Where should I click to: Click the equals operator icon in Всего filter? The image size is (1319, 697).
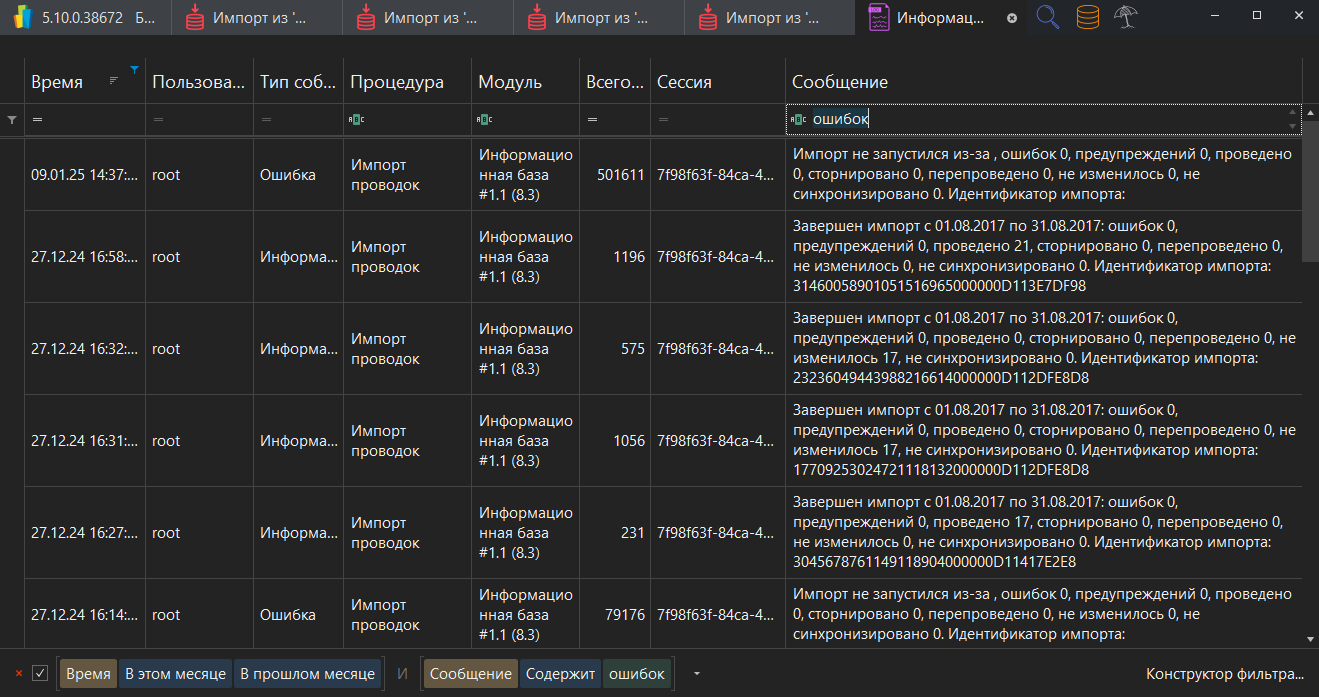coord(592,119)
